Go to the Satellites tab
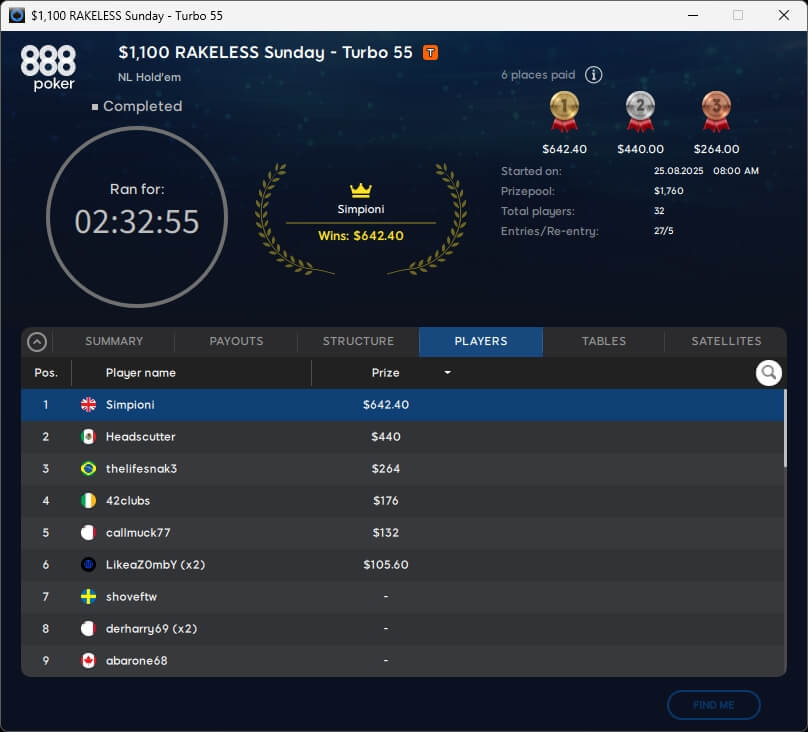 click(726, 341)
